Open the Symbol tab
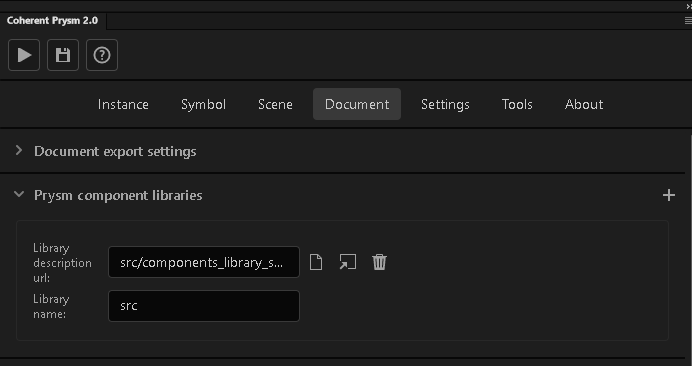 (x=203, y=104)
